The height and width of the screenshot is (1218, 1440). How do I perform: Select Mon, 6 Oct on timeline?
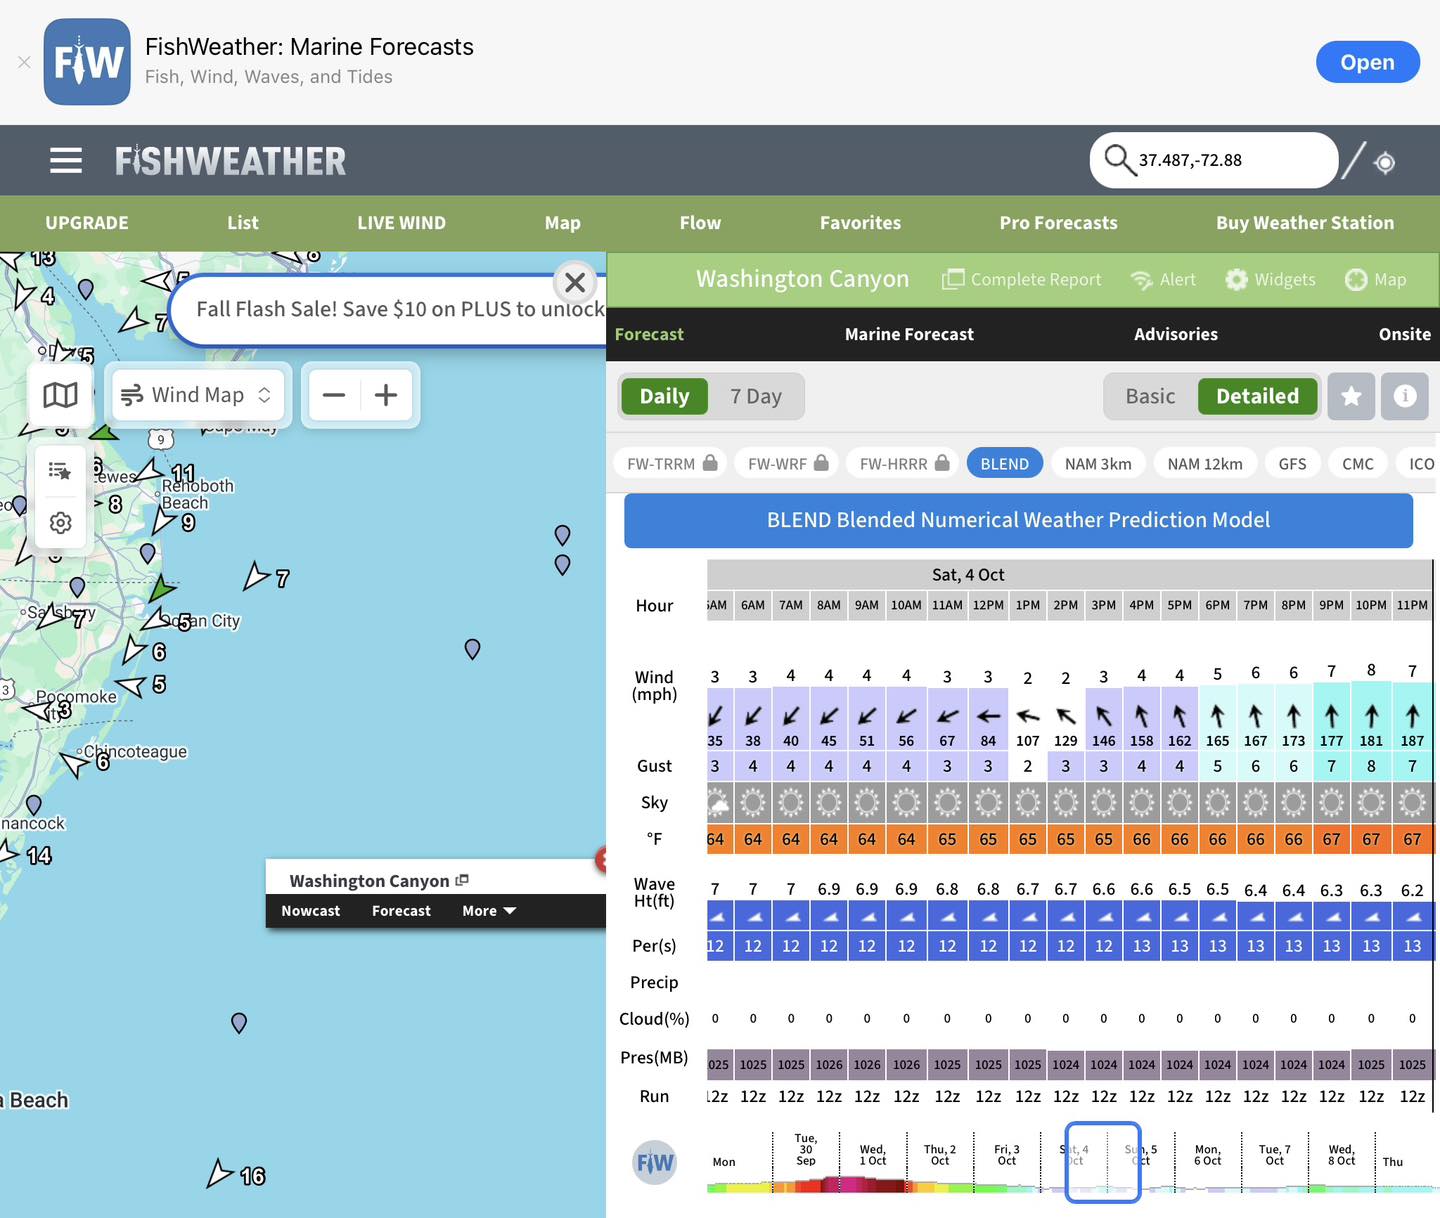pos(1207,1156)
